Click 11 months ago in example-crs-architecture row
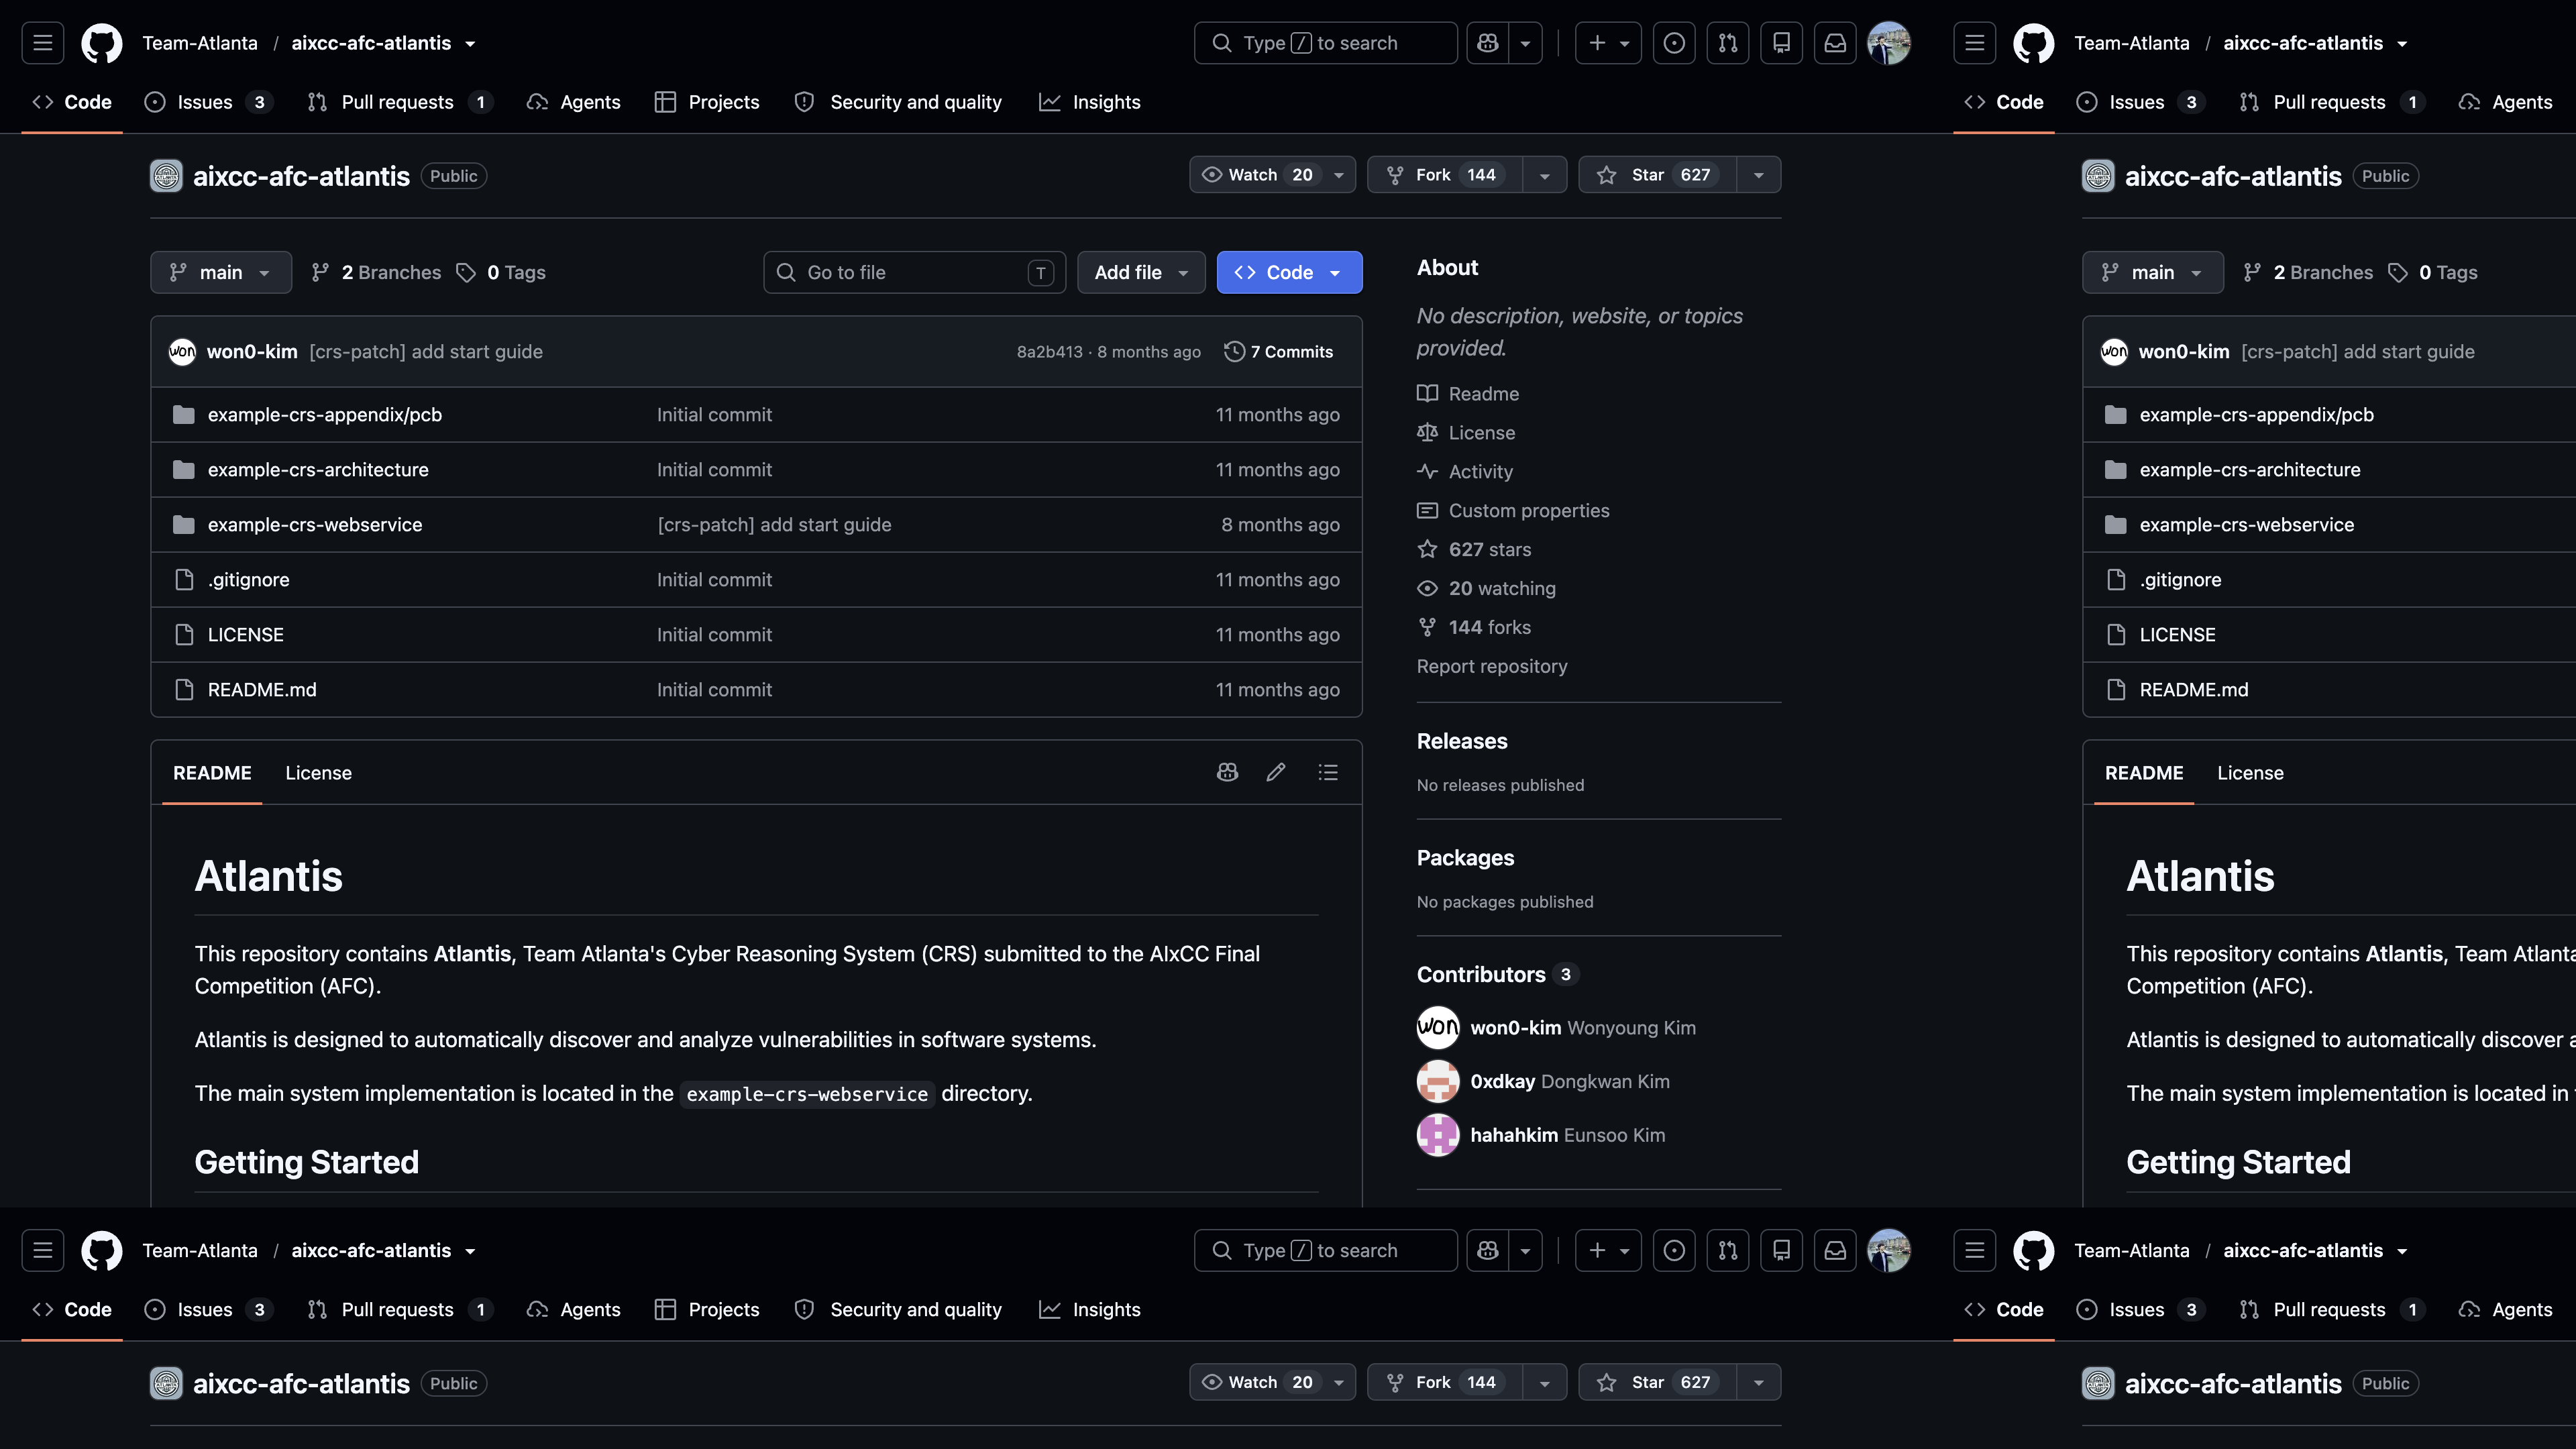Viewport: 2576px width, 1449px height. [1277, 469]
